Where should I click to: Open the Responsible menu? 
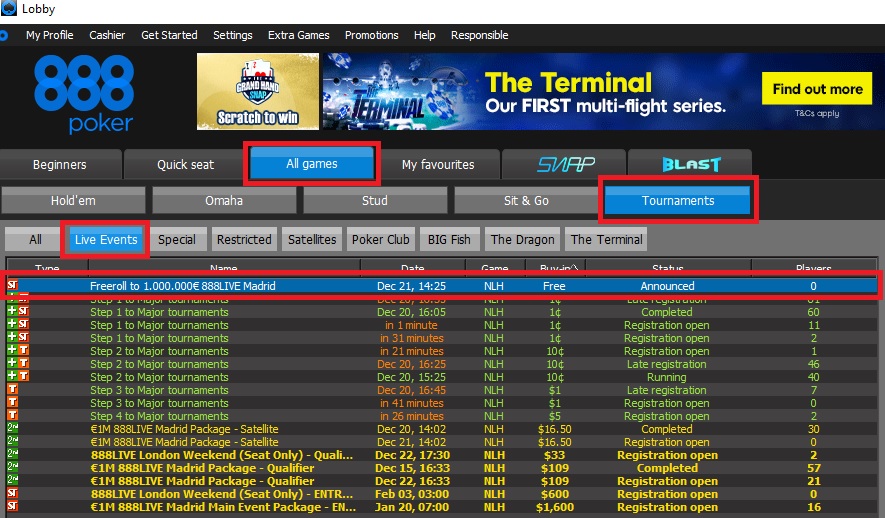(x=479, y=35)
